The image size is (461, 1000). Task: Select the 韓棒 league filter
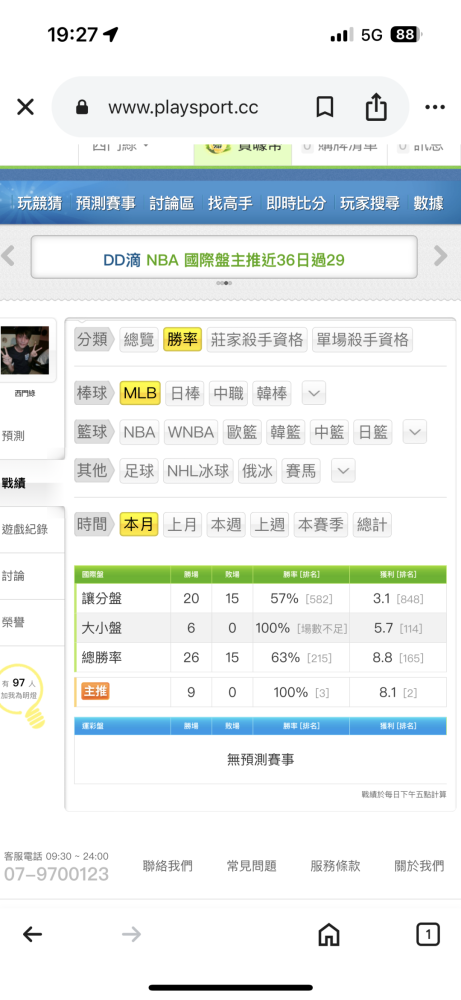[272, 393]
